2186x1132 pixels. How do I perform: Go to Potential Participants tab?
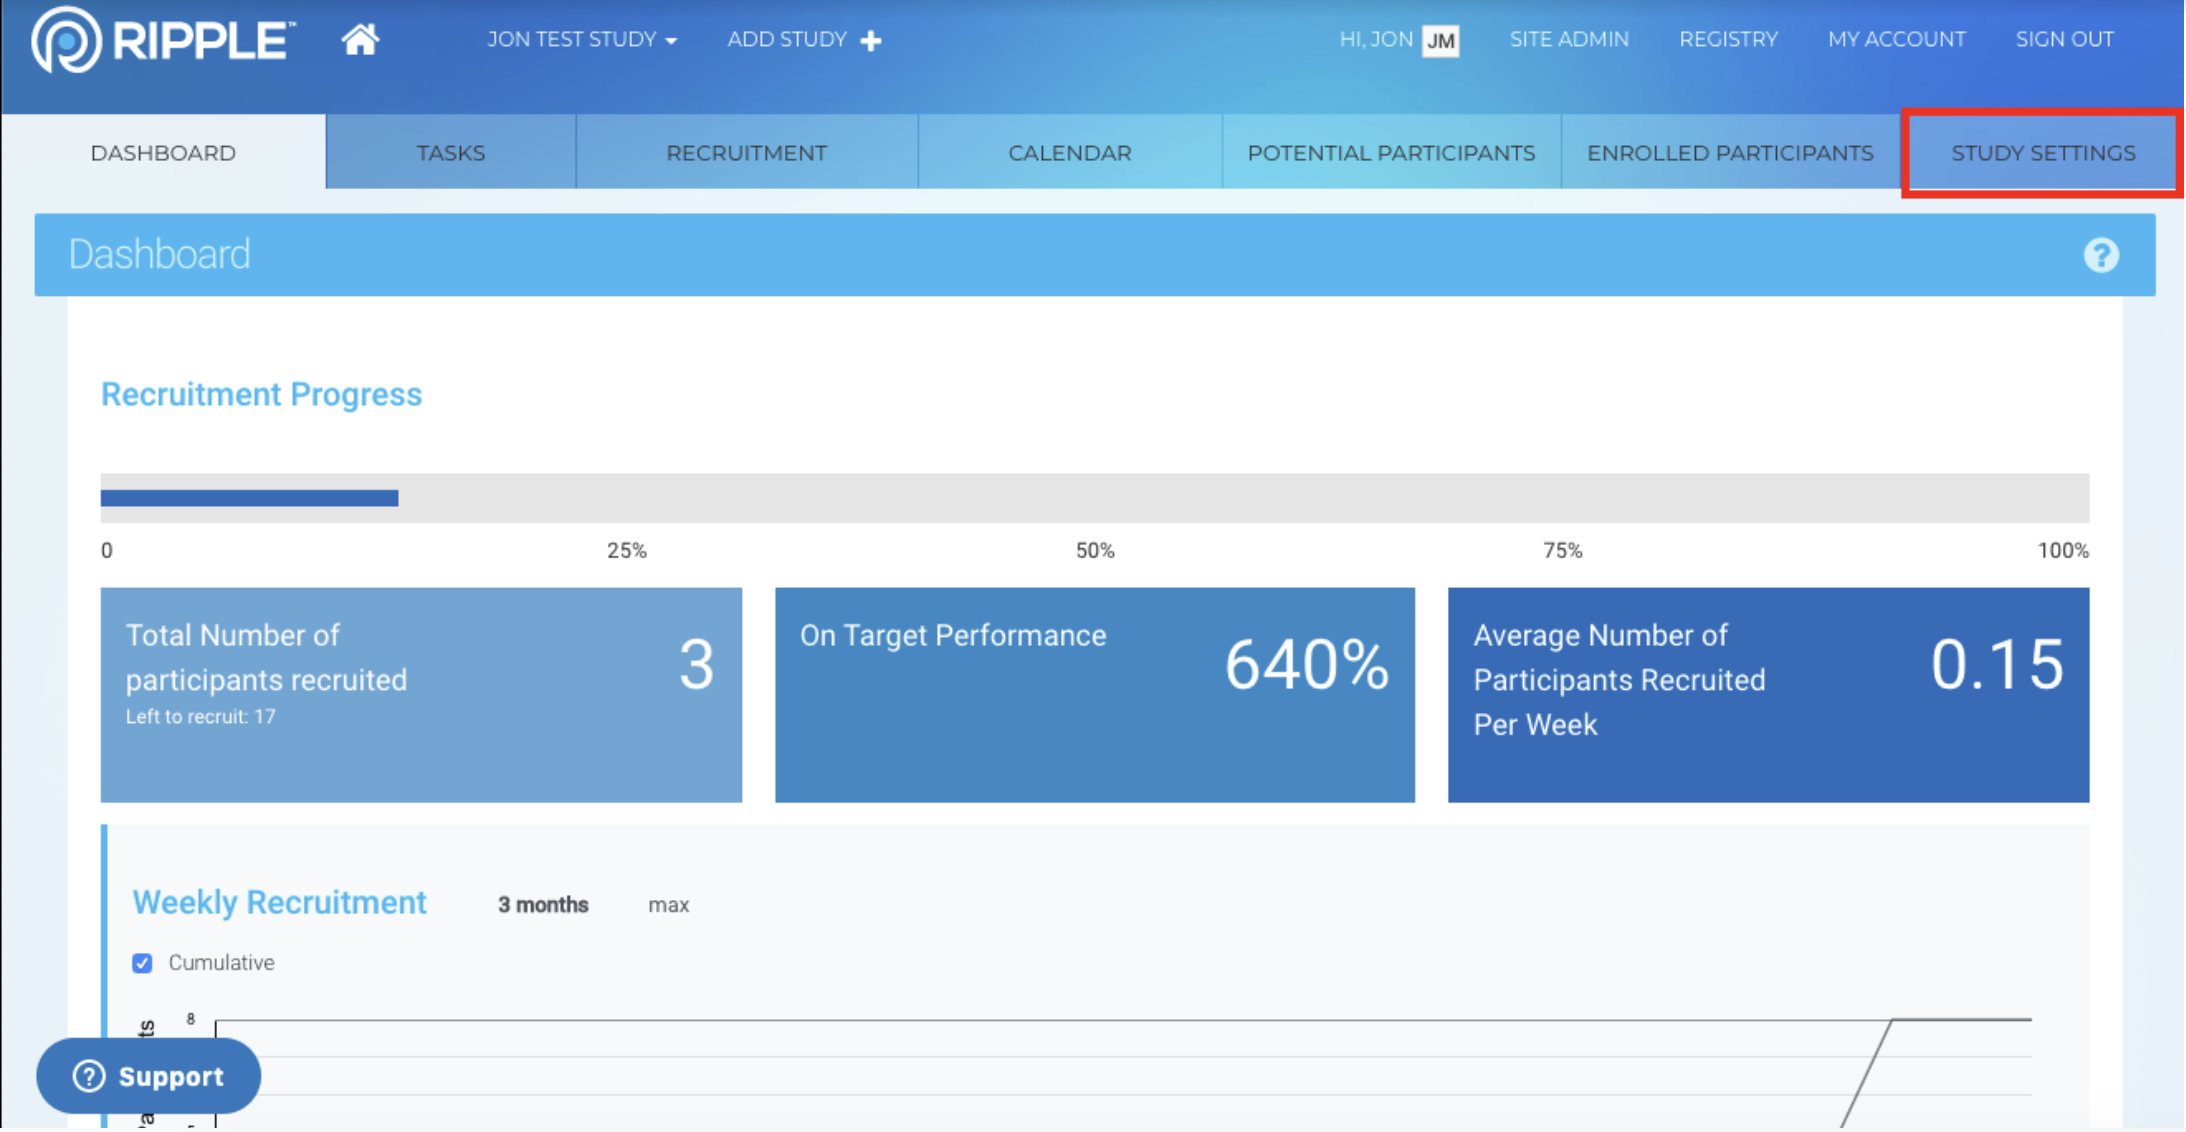pos(1391,153)
